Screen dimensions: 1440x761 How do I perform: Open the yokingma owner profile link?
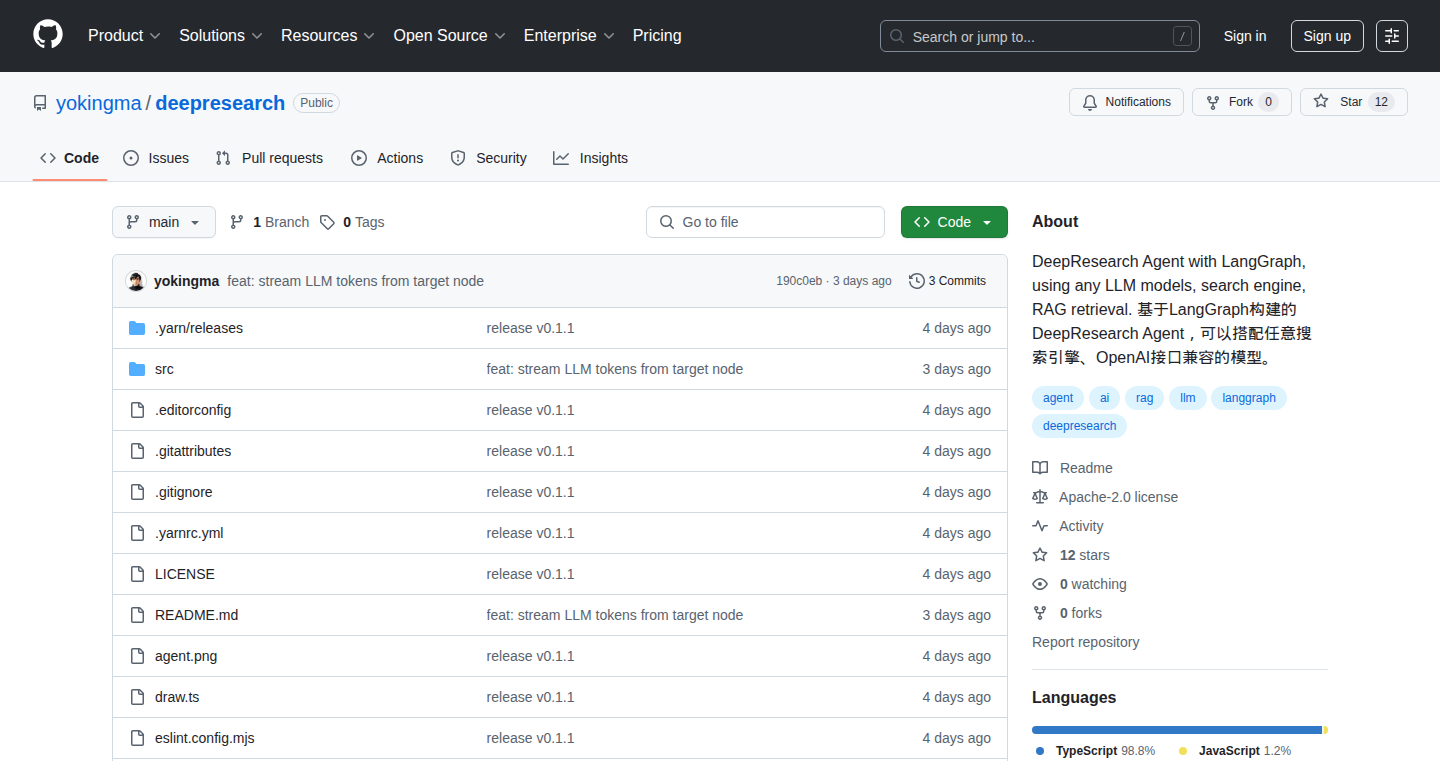click(x=99, y=103)
